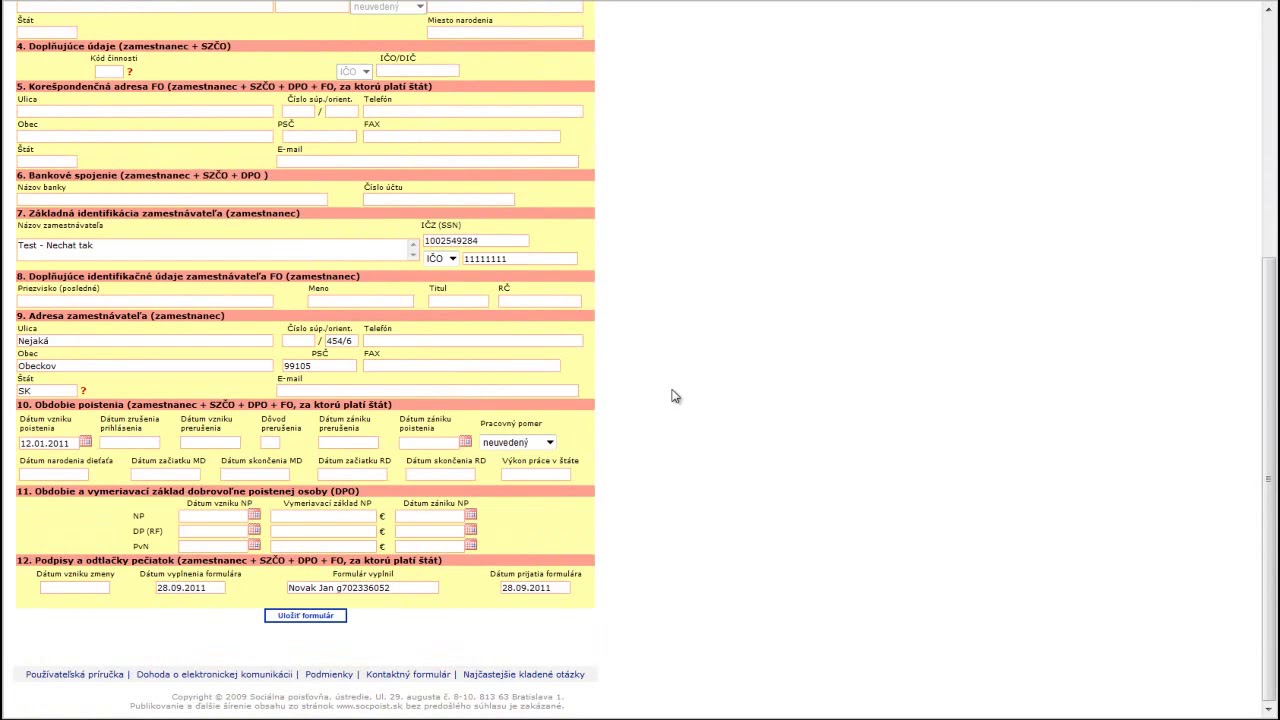The width and height of the screenshot is (1280, 720).
Task: Open calendar for Dátum vzniku poistenia
Action: click(x=85, y=442)
